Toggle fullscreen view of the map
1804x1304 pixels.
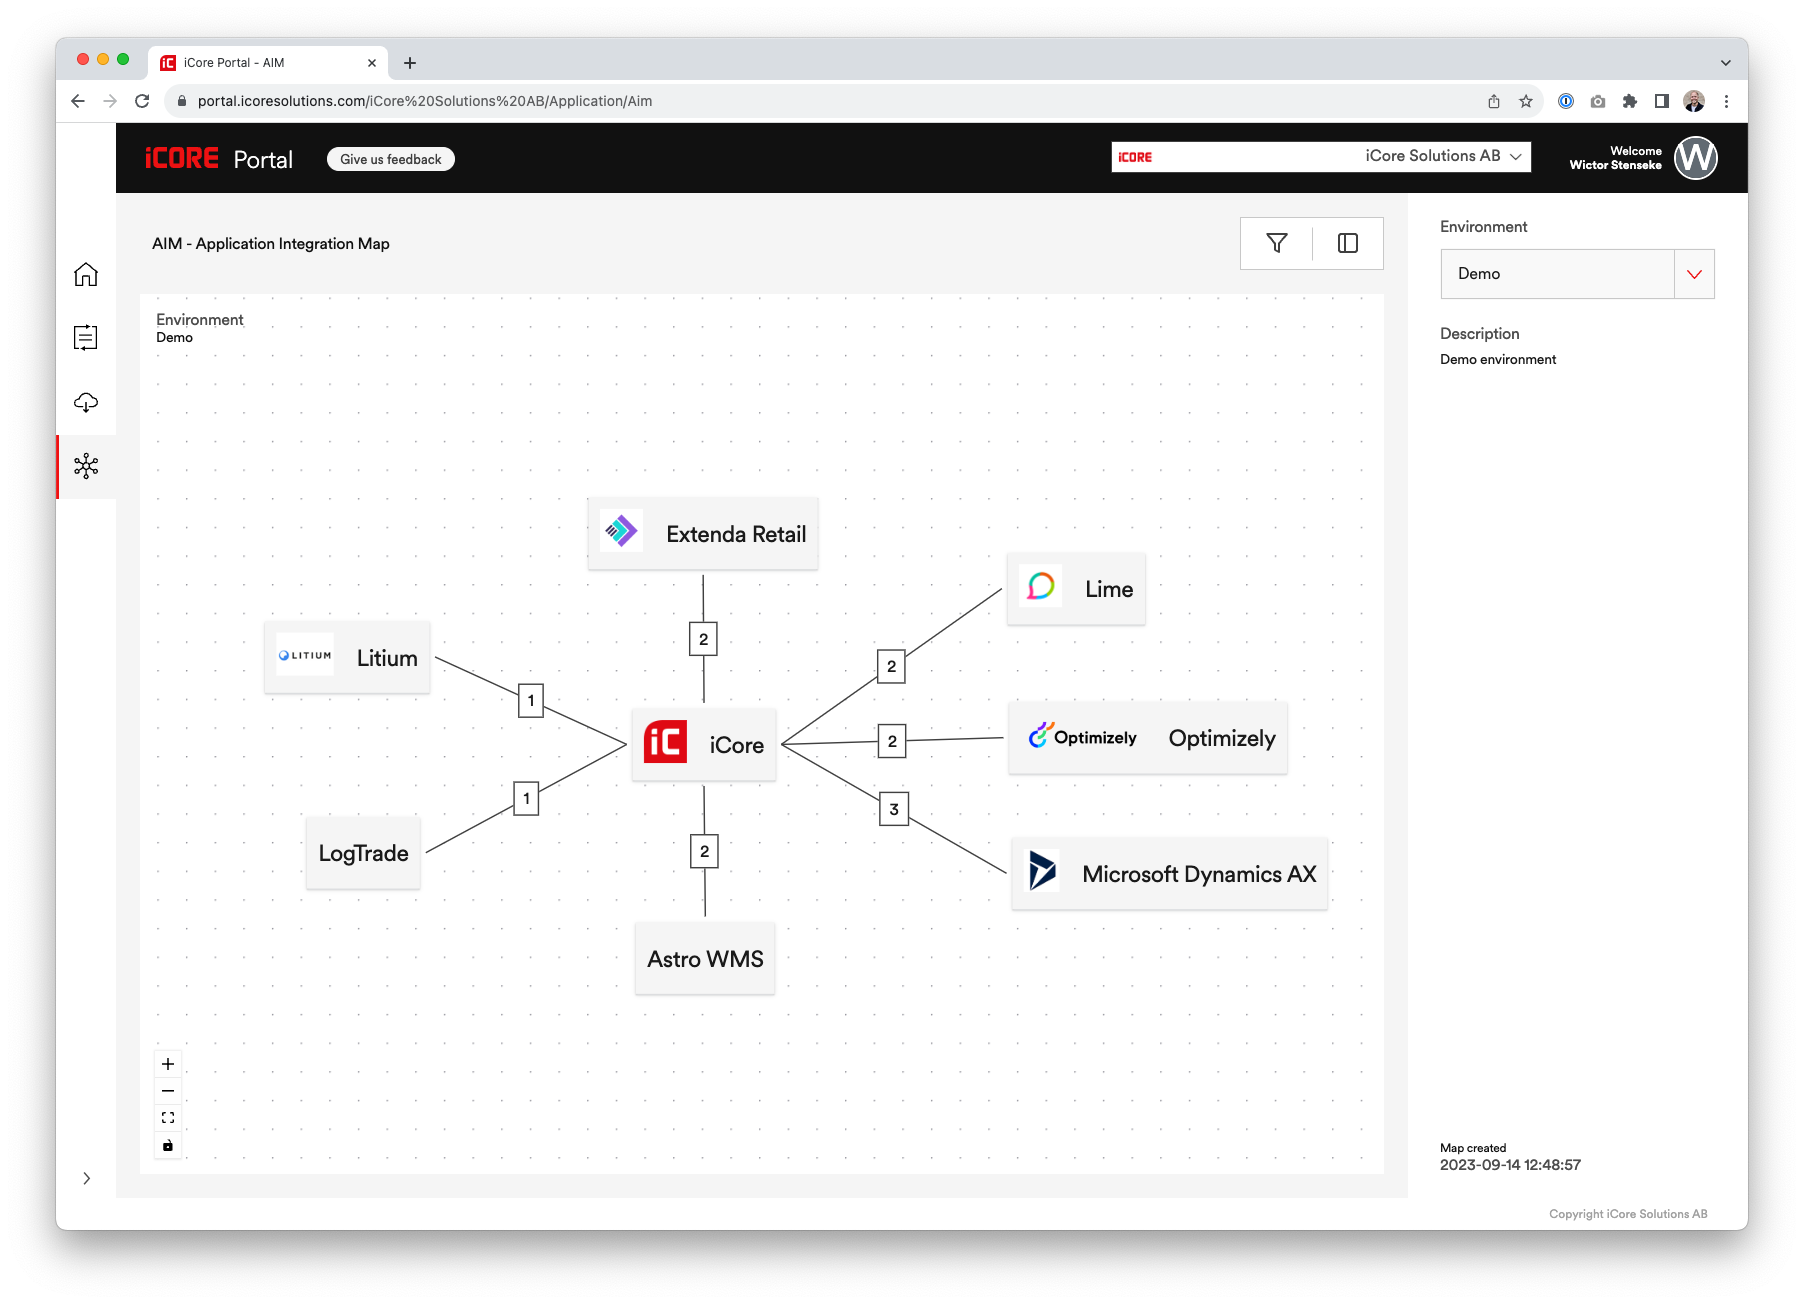[x=167, y=1117]
